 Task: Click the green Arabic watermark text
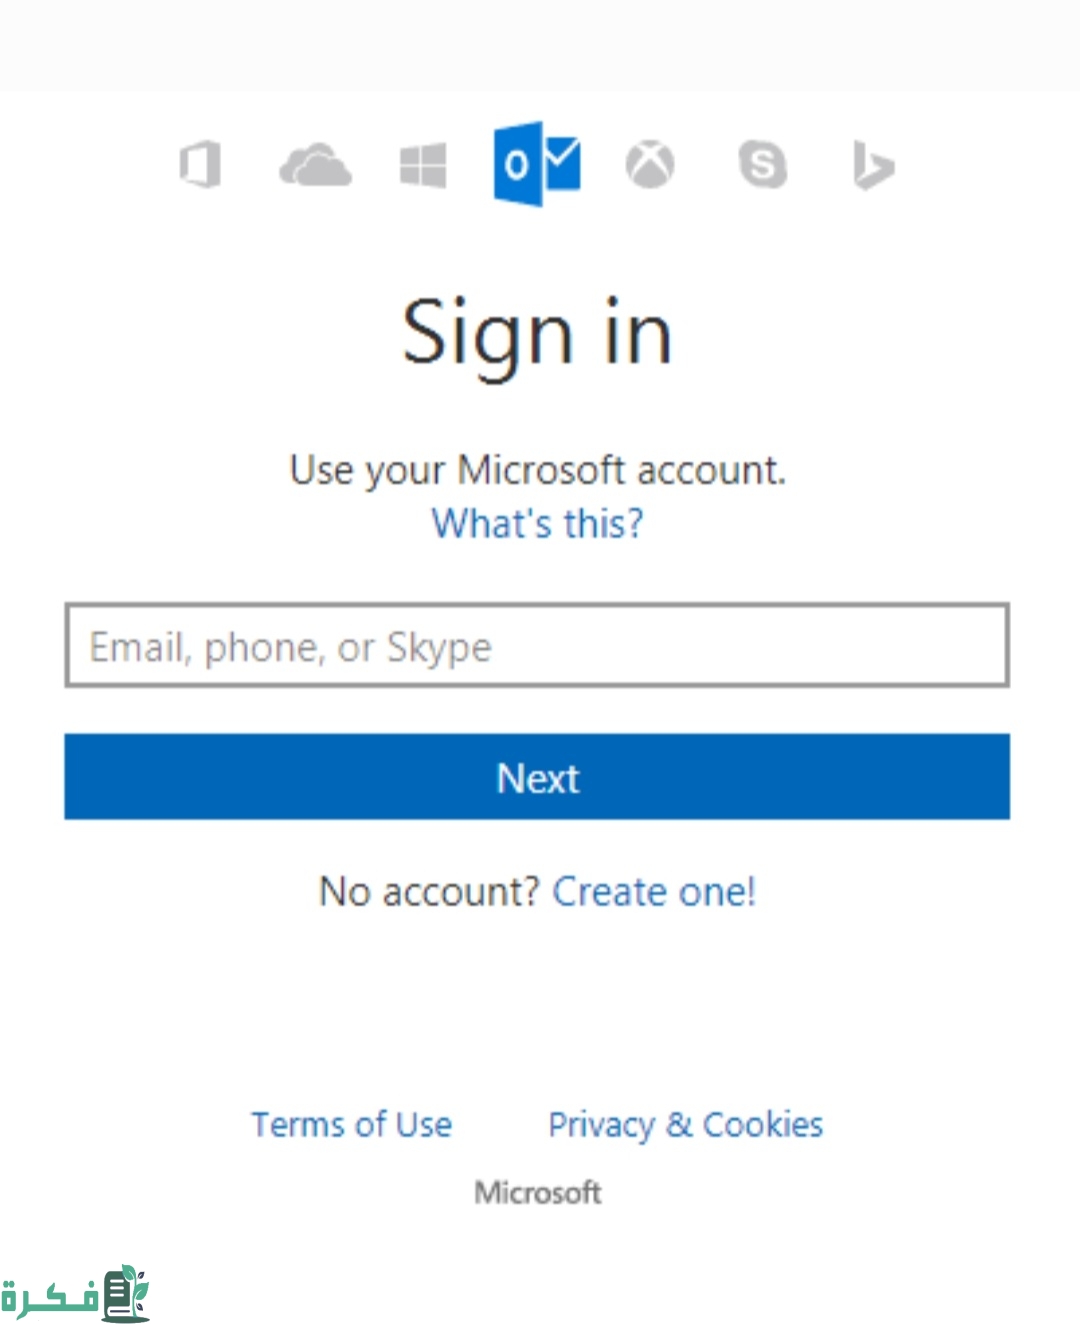pos(50,1299)
